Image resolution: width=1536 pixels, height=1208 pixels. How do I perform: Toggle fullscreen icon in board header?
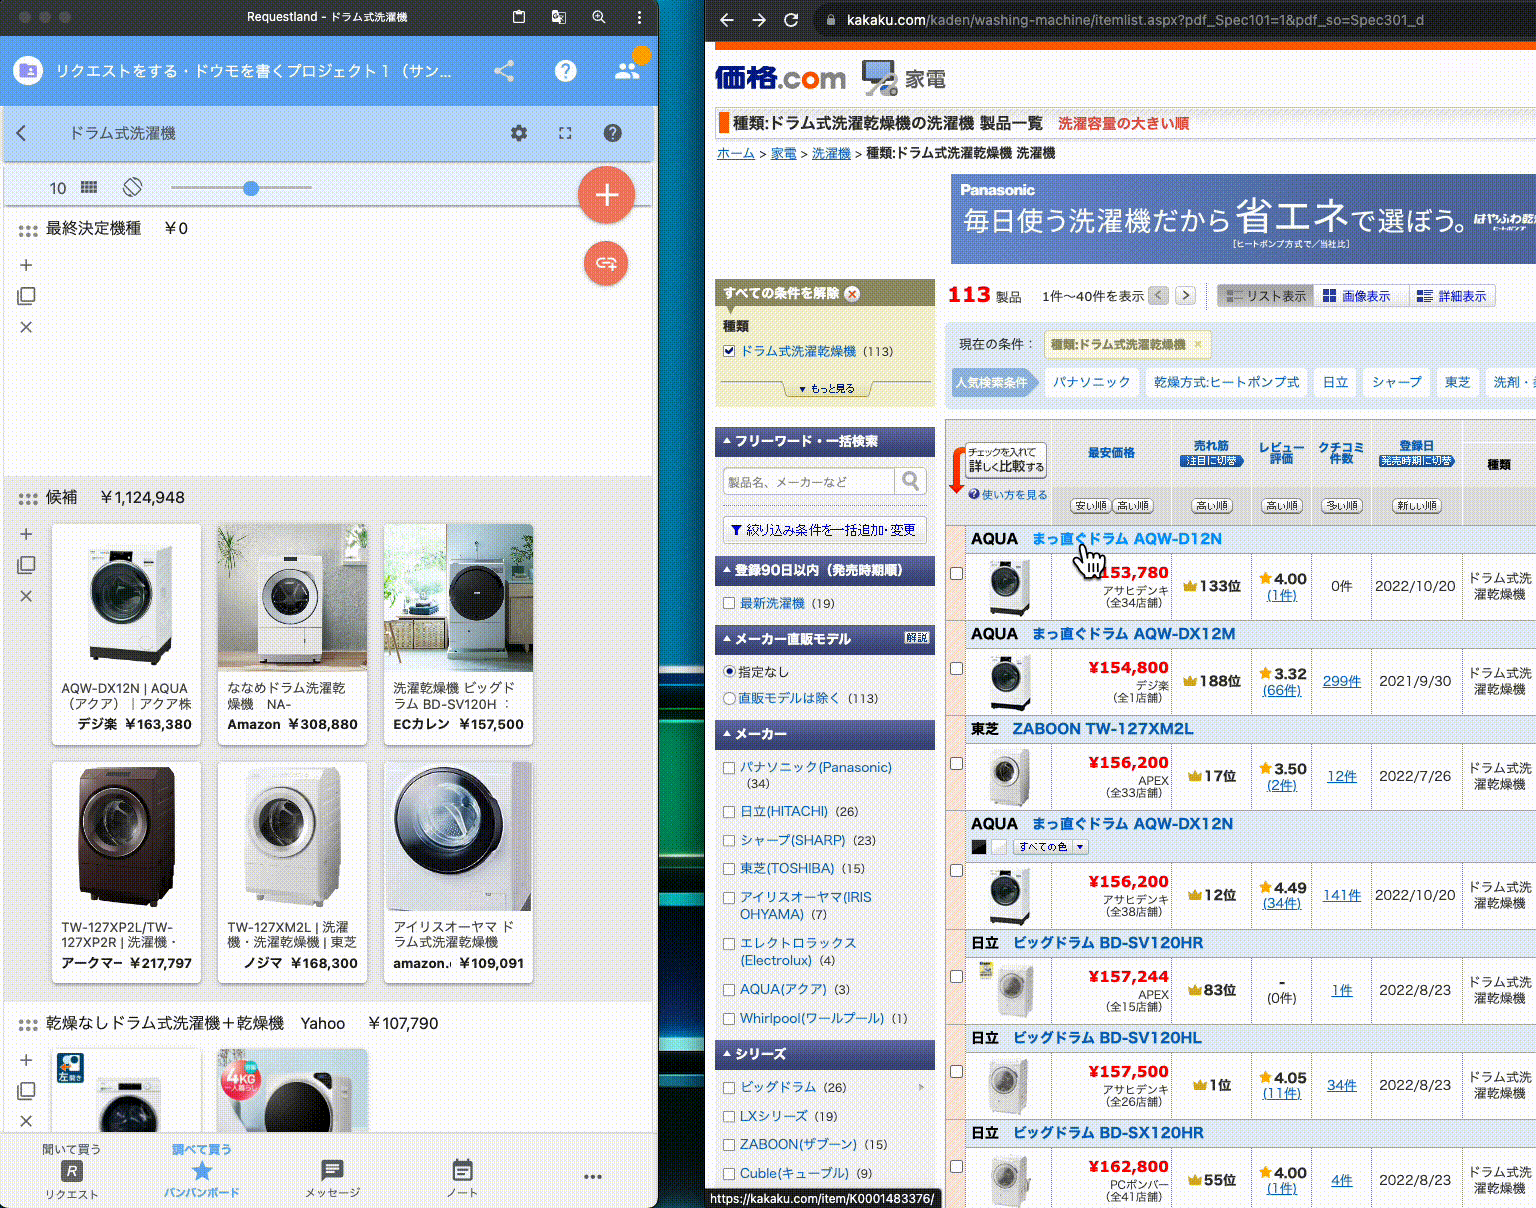click(x=565, y=133)
